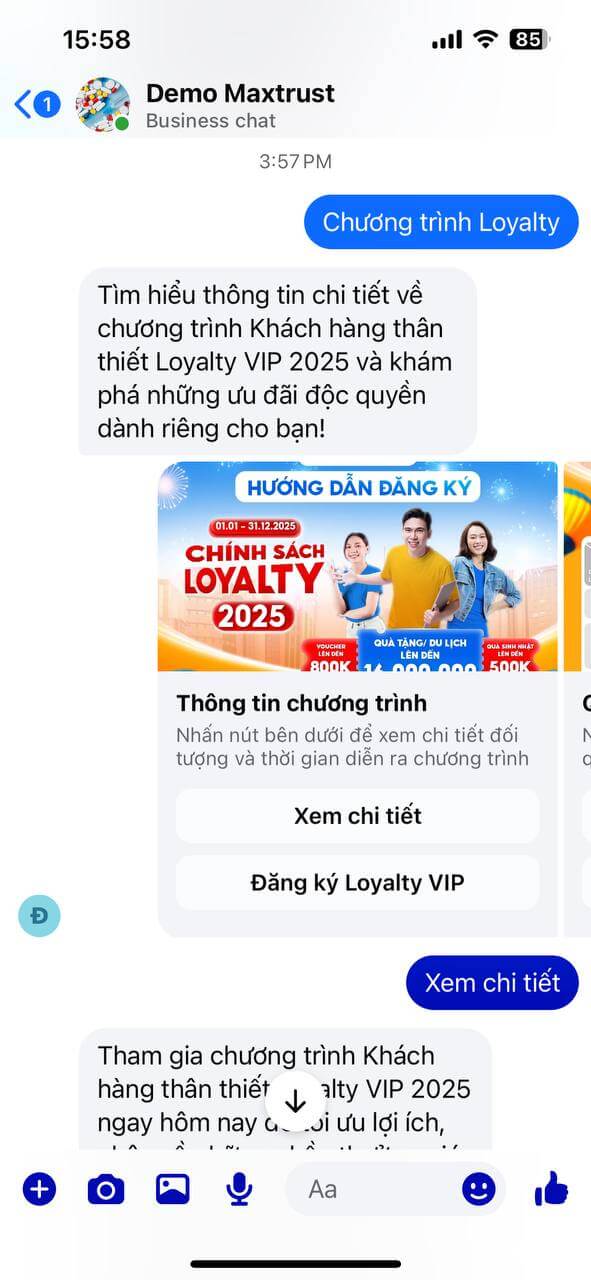Select the sent Chương trình Loyalty bubble
Viewport: 591px width, 1280px height.
tap(441, 222)
